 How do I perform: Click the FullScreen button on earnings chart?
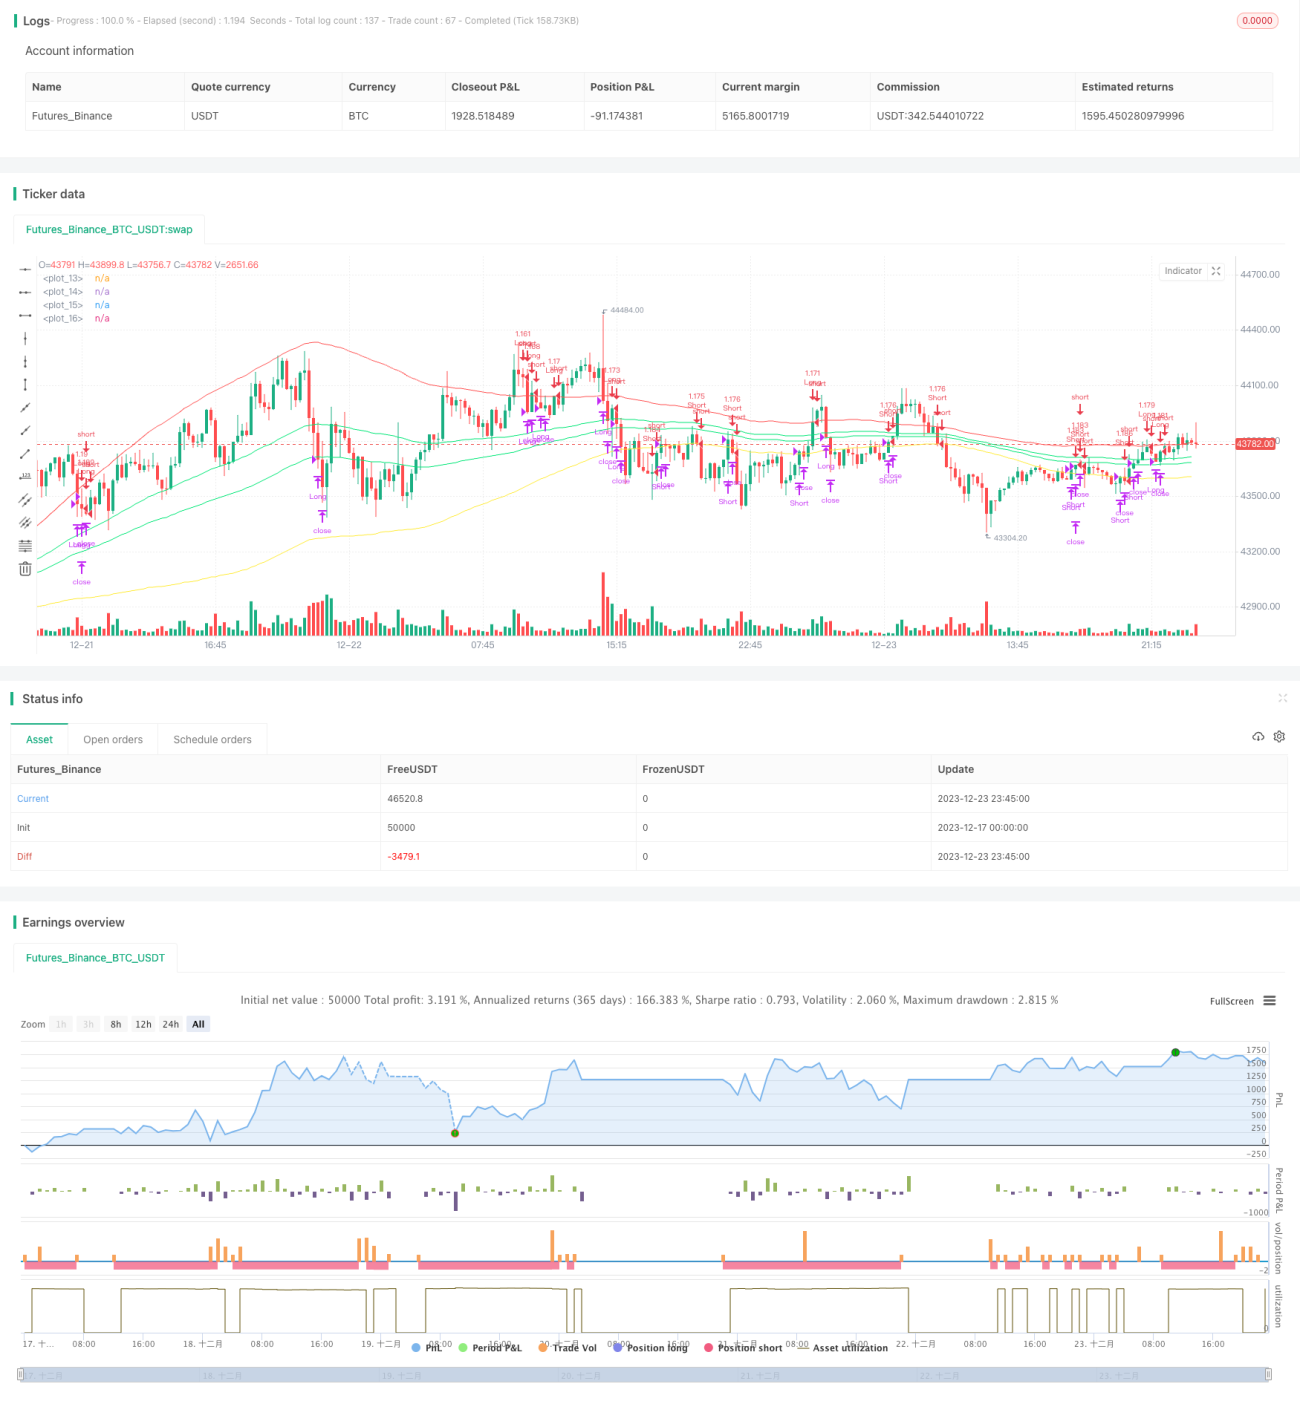point(1231,1001)
